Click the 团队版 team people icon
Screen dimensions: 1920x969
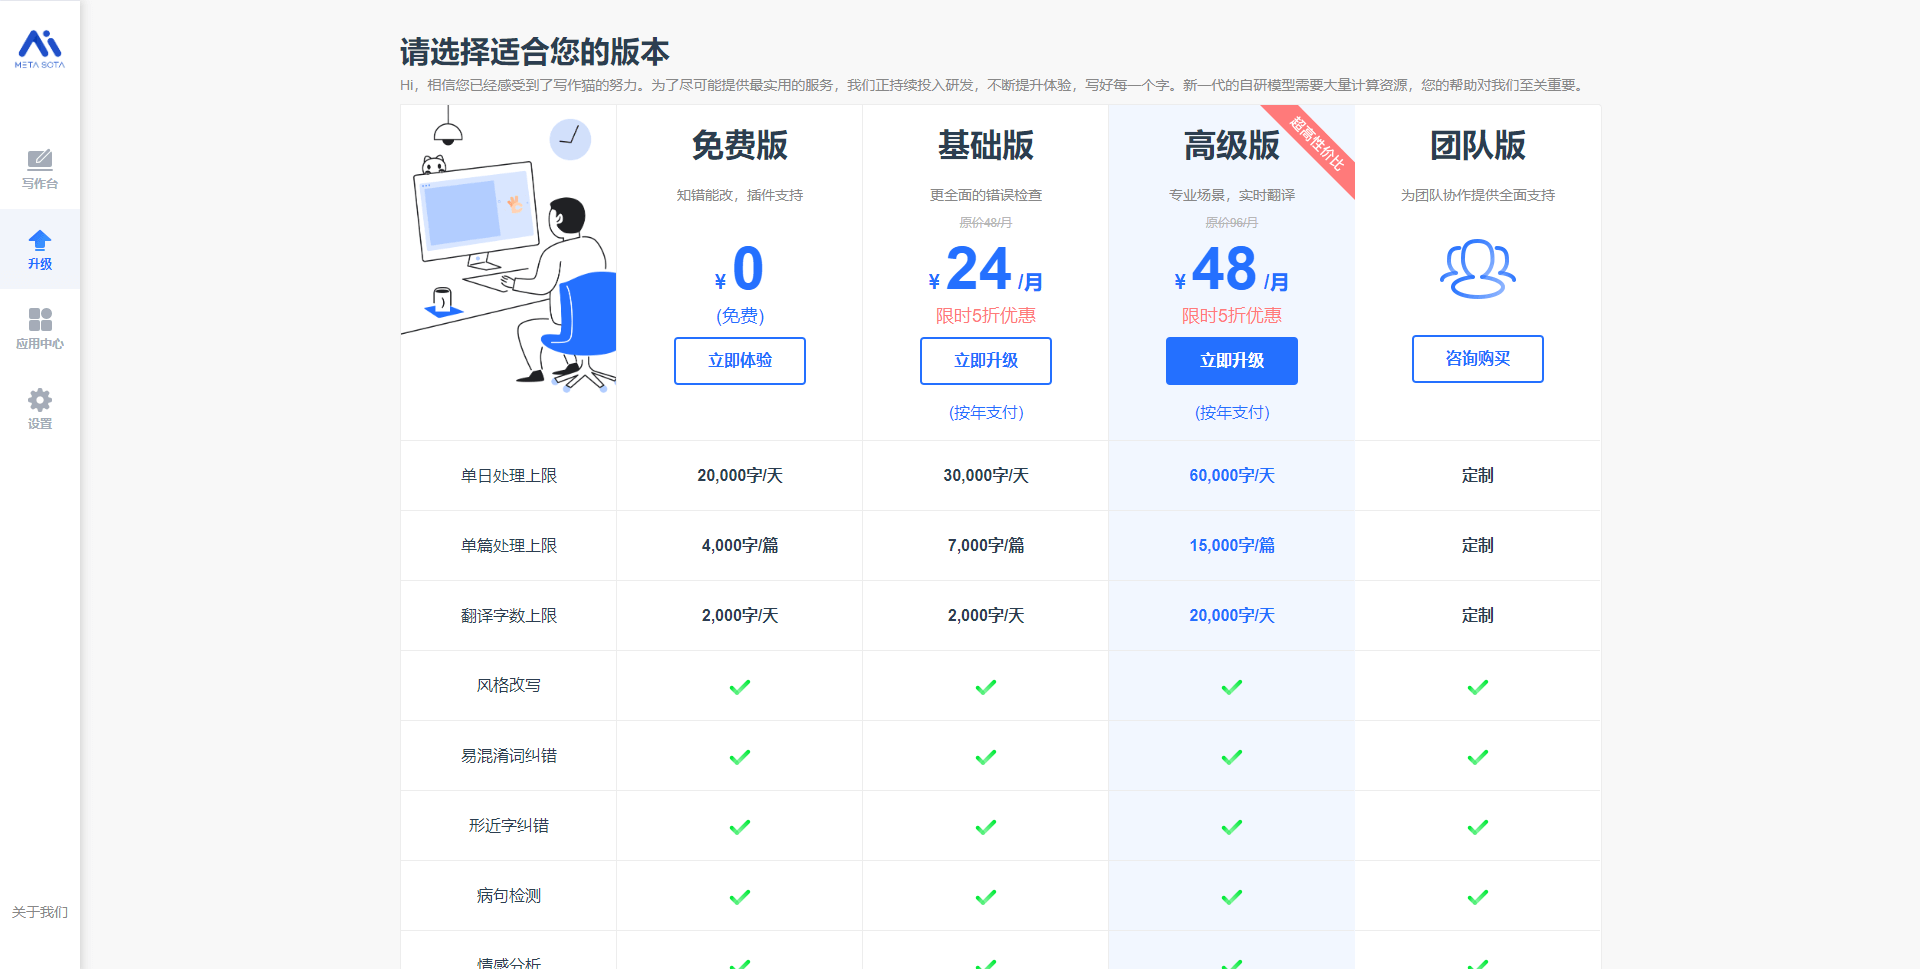point(1477,269)
